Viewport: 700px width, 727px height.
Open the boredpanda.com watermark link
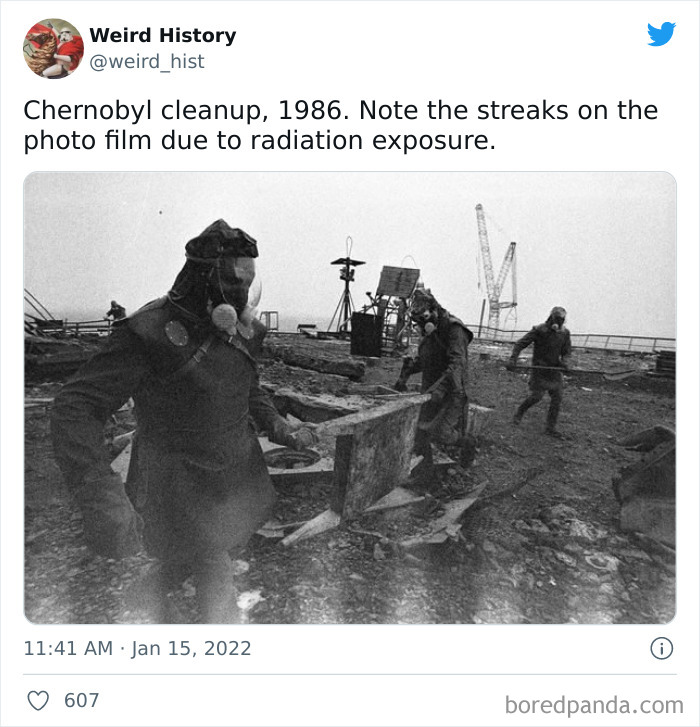click(594, 706)
